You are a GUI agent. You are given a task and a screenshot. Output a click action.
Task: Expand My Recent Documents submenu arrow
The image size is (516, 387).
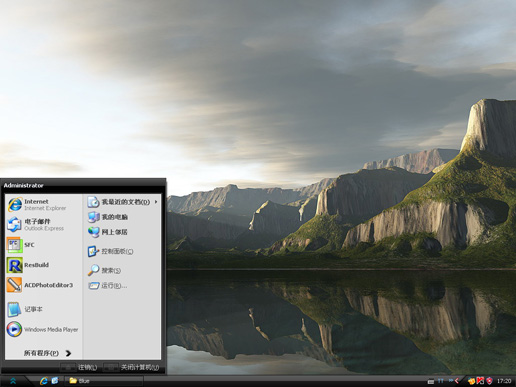pos(156,202)
